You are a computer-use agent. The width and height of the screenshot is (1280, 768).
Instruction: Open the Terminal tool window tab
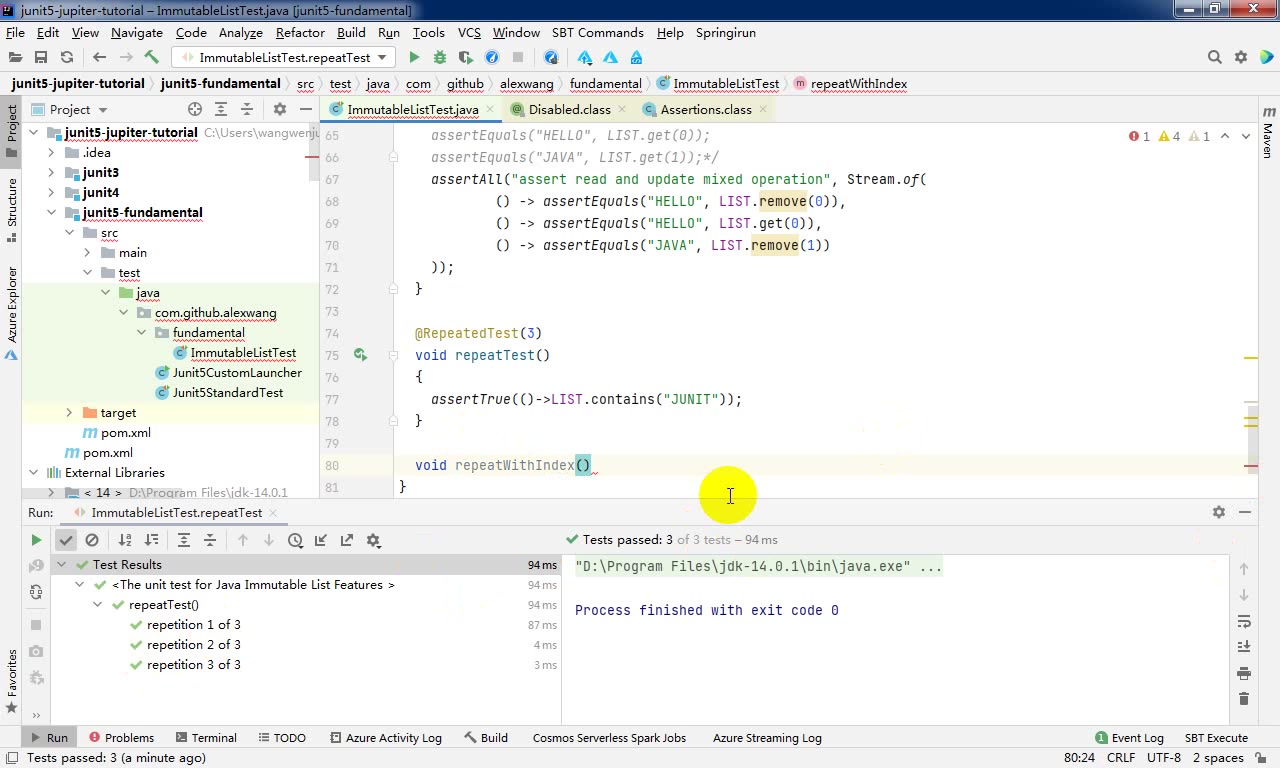[204, 737]
